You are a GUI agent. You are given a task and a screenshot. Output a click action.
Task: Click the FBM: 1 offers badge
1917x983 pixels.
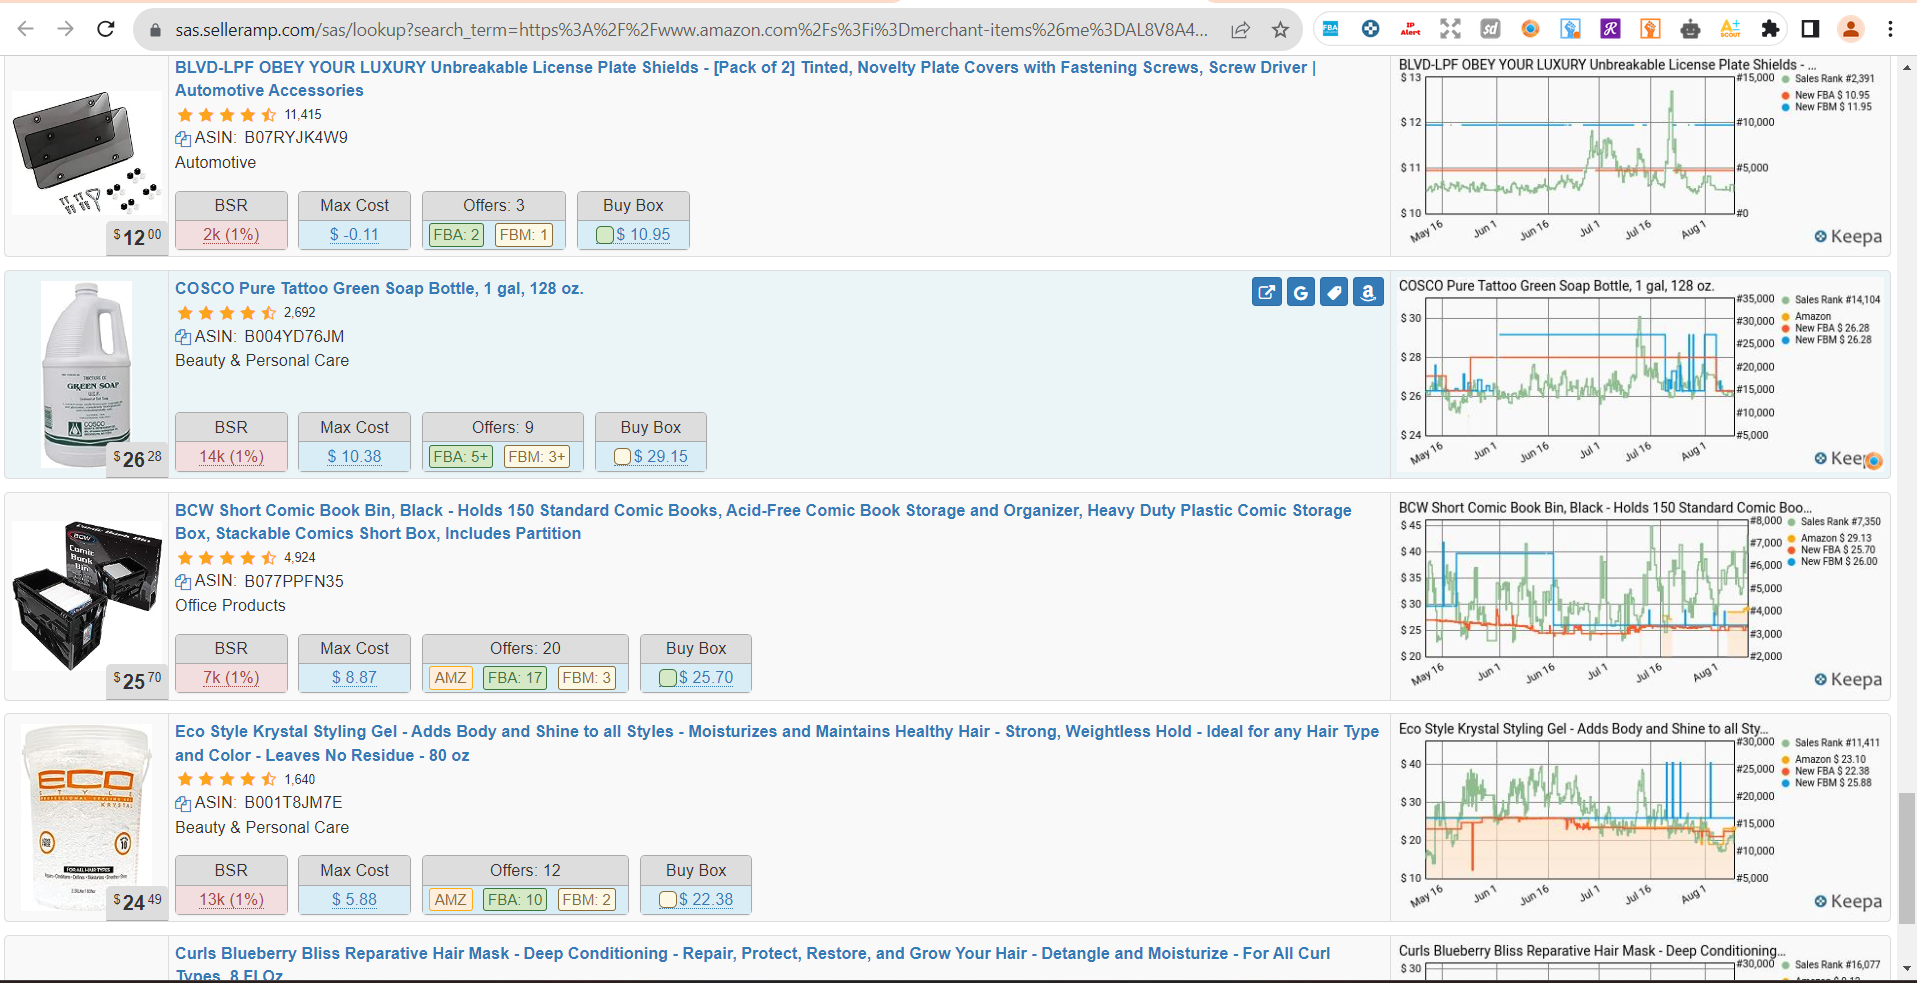[x=524, y=235]
